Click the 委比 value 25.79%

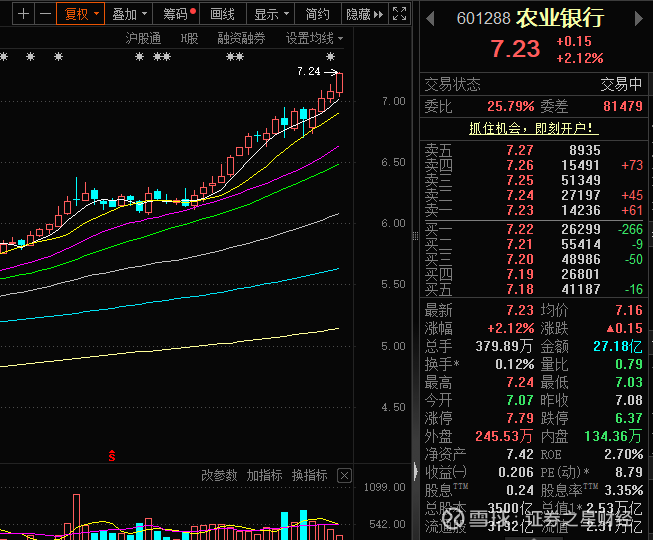coord(510,106)
